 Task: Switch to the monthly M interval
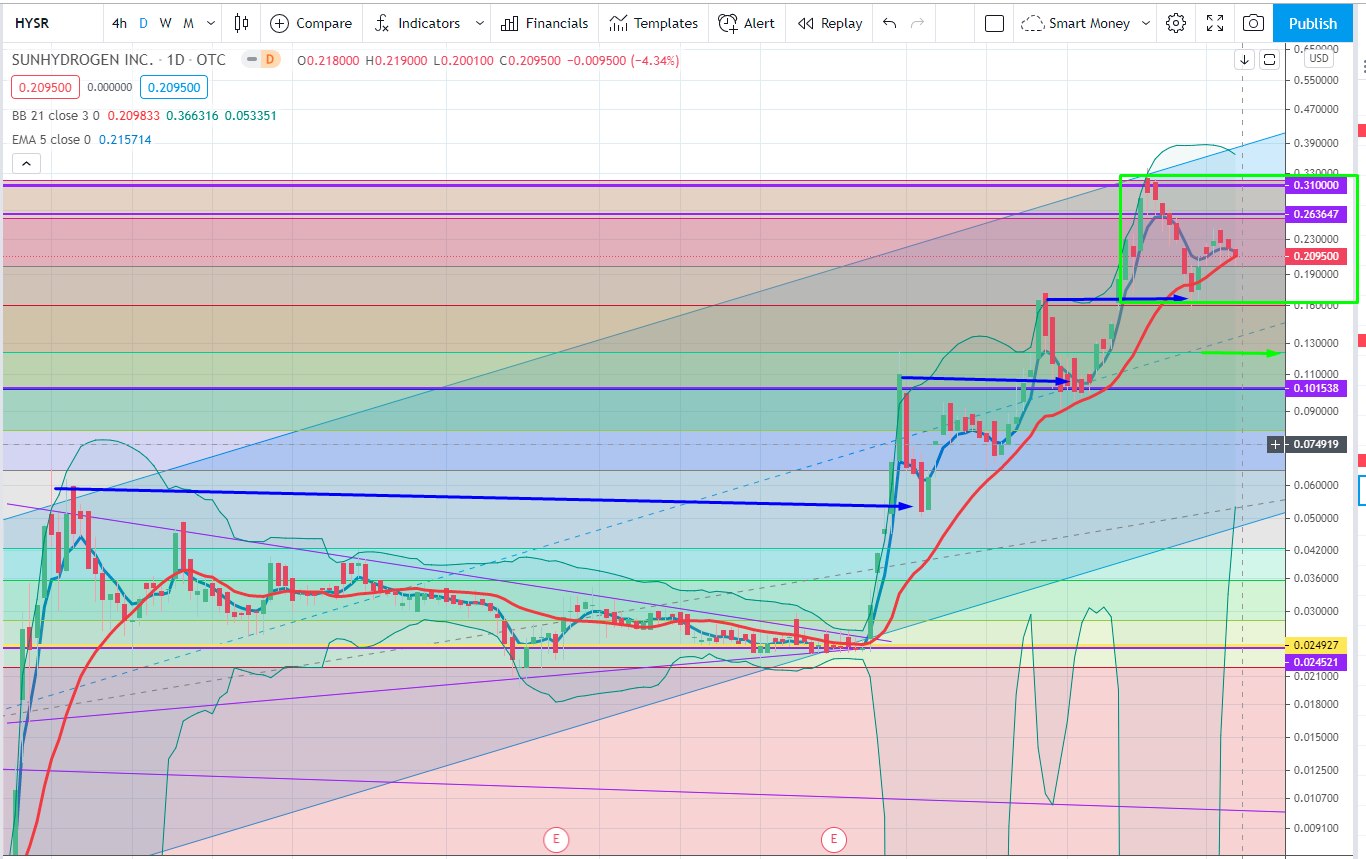click(188, 23)
